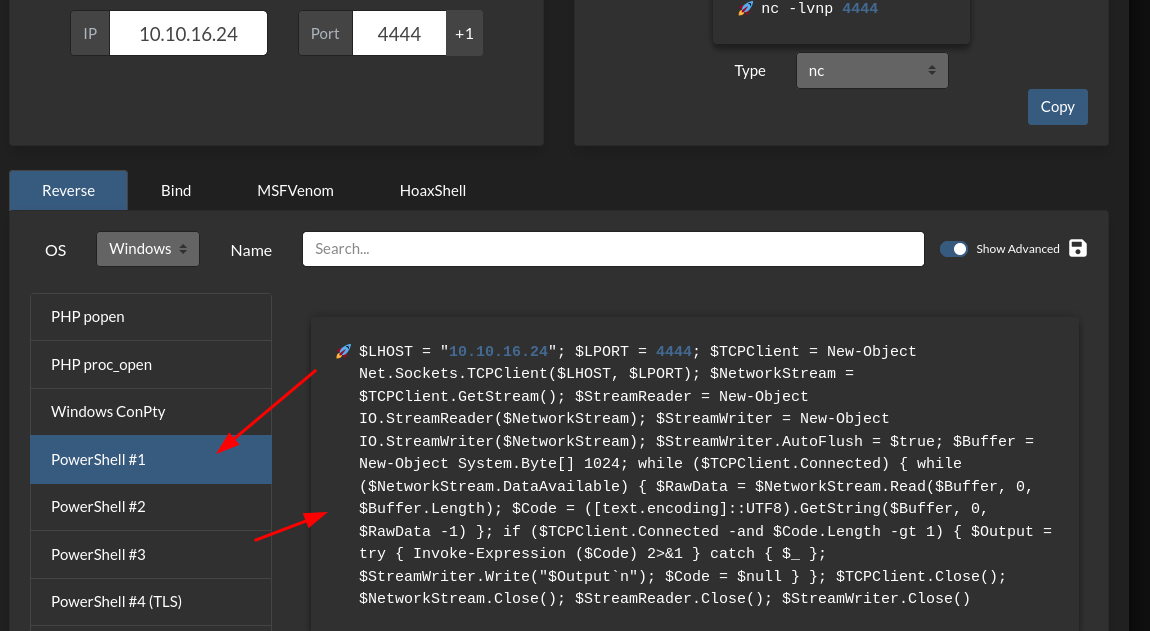Image resolution: width=1150 pixels, height=631 pixels.
Task: Select PowerShell #1 payload
Action: (151, 459)
